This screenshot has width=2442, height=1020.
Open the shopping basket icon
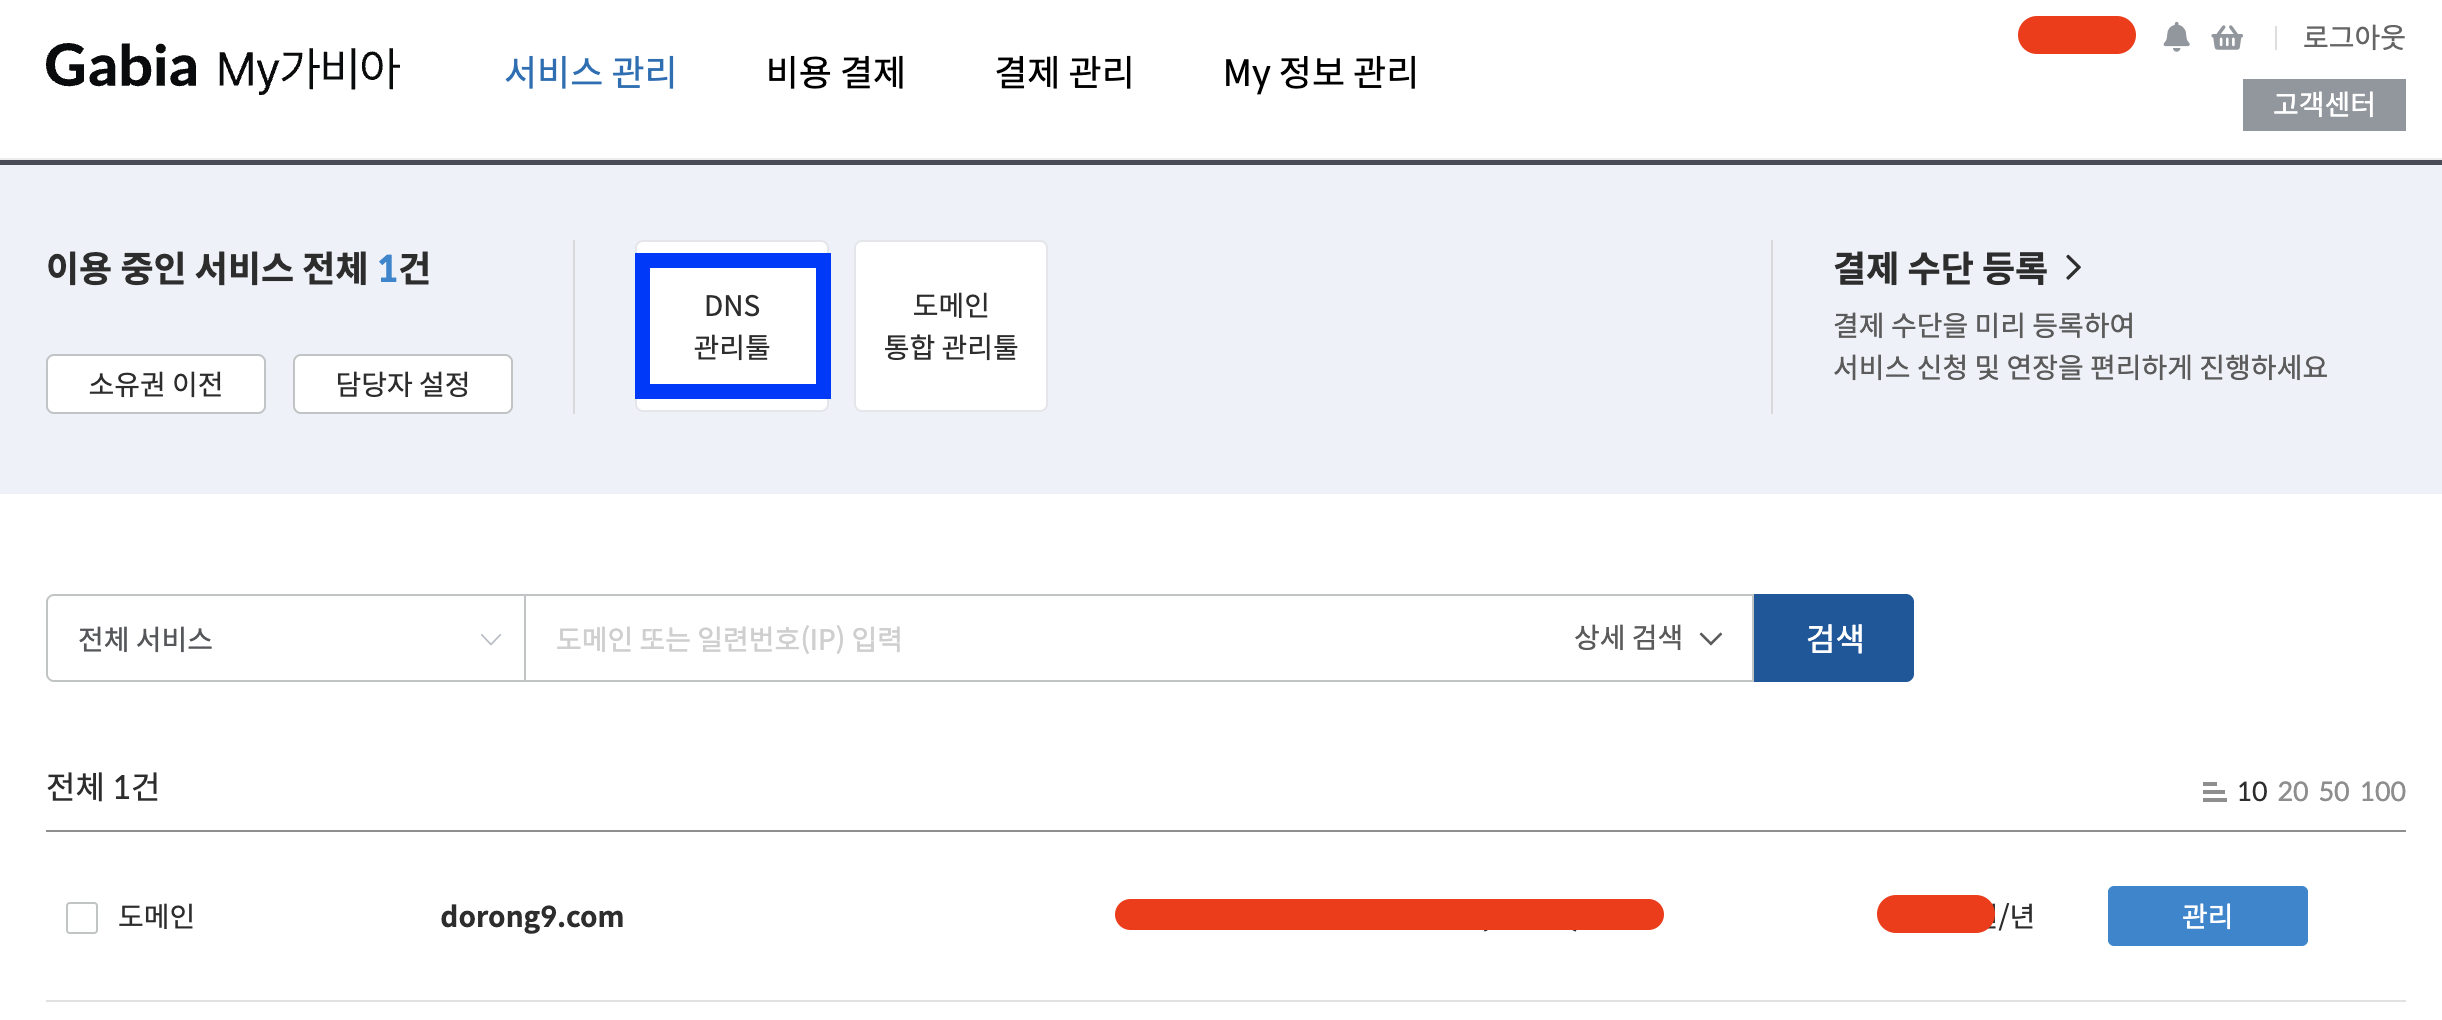click(x=2227, y=38)
